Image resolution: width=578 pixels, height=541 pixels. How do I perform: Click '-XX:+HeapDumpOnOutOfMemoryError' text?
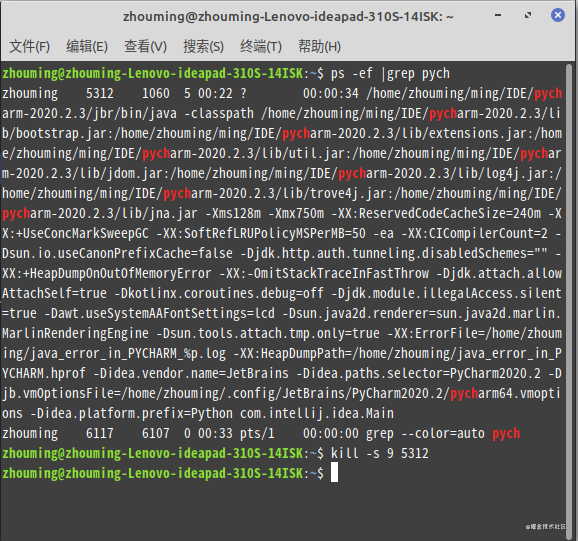(107, 273)
